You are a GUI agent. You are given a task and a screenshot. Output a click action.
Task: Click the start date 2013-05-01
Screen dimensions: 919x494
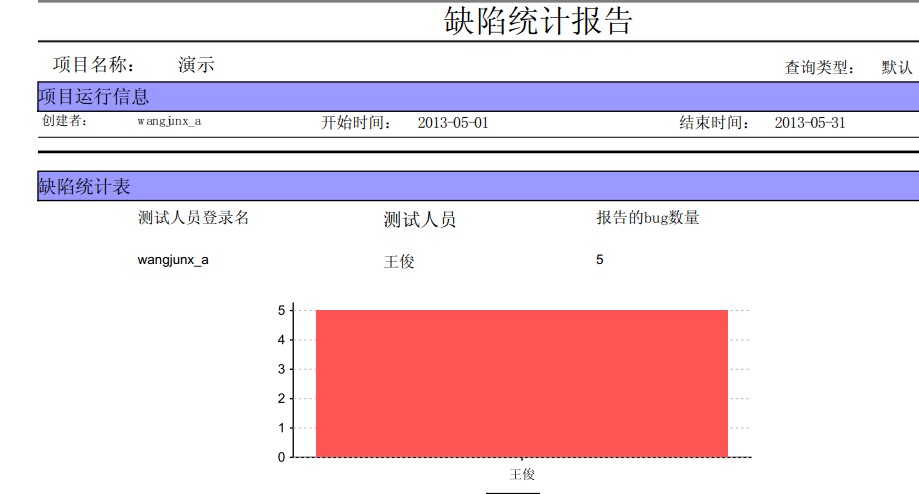(x=452, y=122)
